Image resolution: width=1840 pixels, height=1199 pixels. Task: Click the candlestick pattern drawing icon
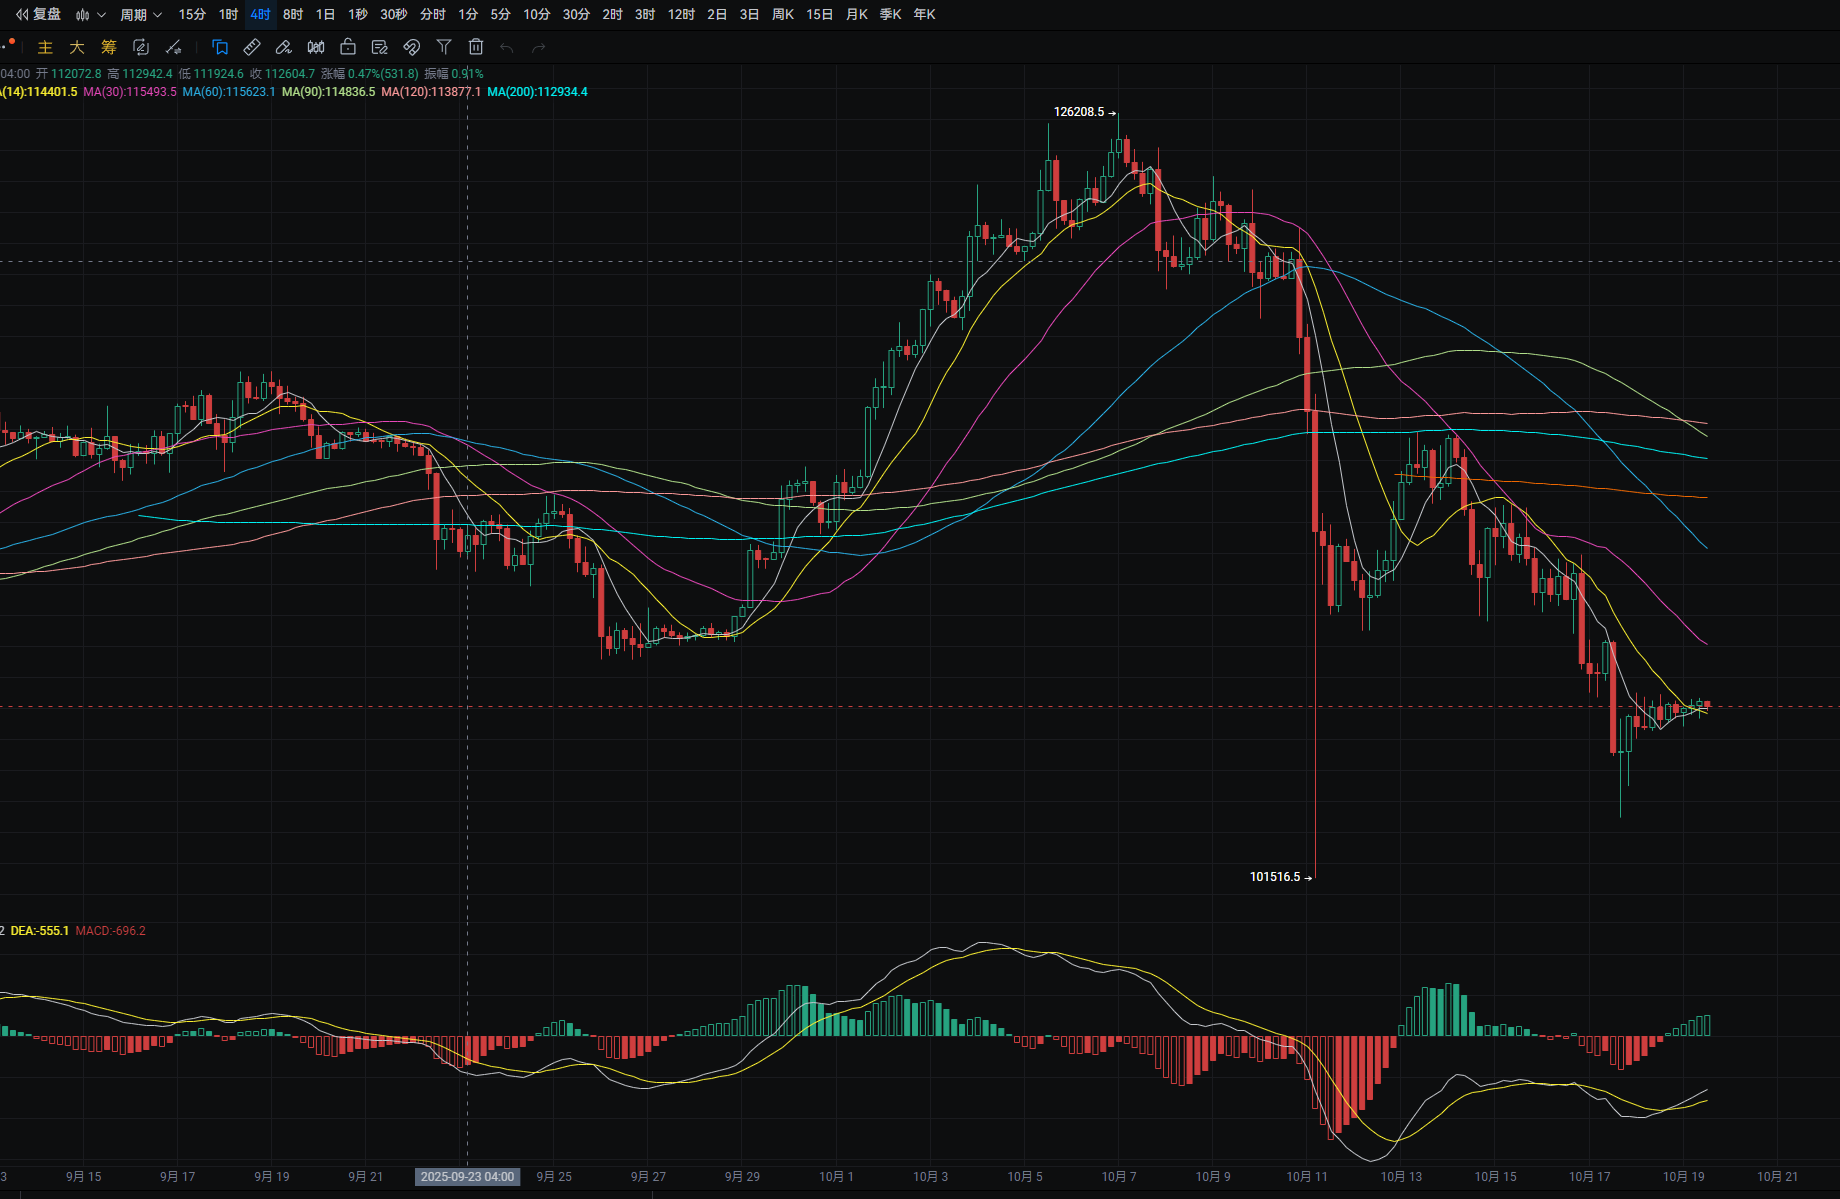tap(316, 47)
